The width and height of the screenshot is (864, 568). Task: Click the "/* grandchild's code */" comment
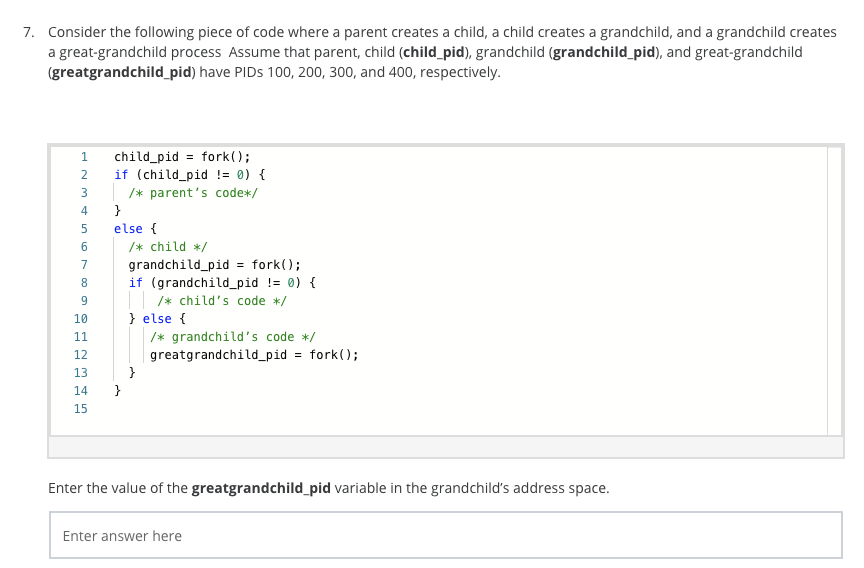(x=233, y=337)
